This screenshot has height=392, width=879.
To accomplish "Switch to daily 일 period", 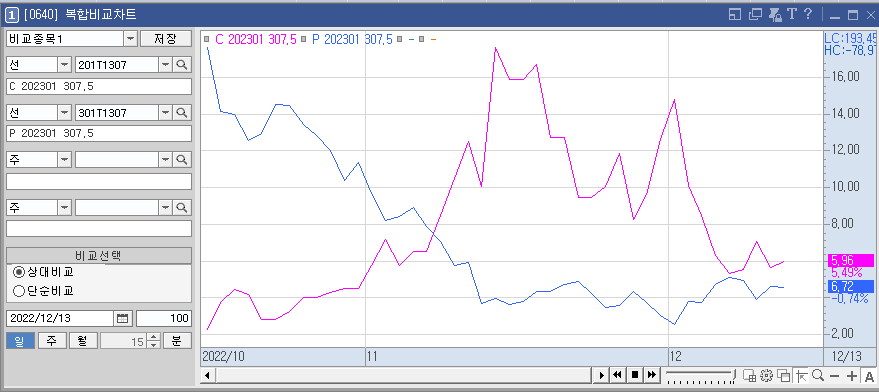I will tap(20, 340).
